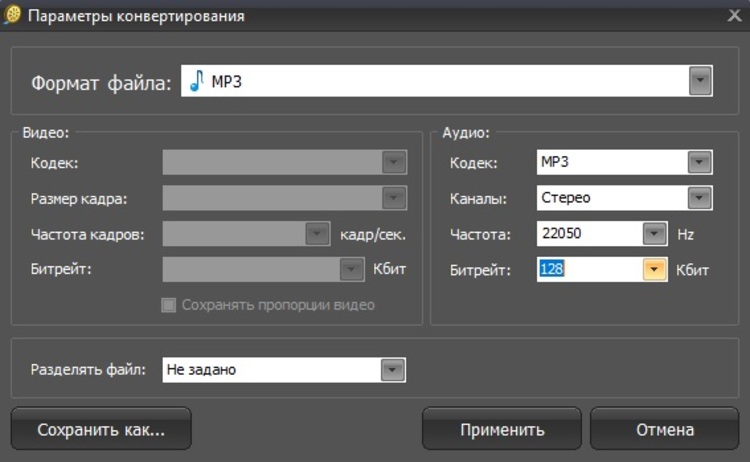Expand the video bitrate dropdown
The image size is (750, 462).
(x=352, y=269)
